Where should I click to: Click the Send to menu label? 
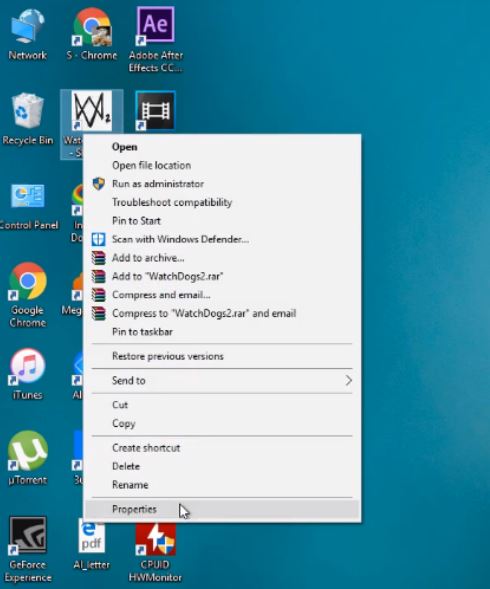pyautogui.click(x=129, y=381)
